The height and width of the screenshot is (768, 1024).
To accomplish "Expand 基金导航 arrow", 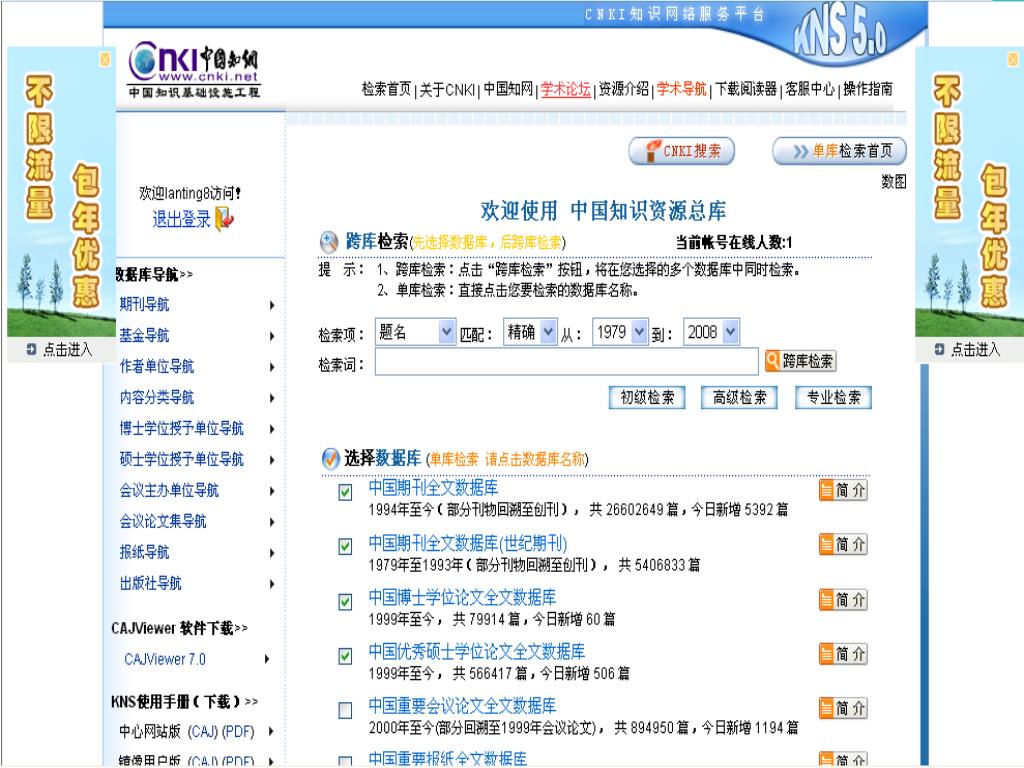I will pos(272,336).
